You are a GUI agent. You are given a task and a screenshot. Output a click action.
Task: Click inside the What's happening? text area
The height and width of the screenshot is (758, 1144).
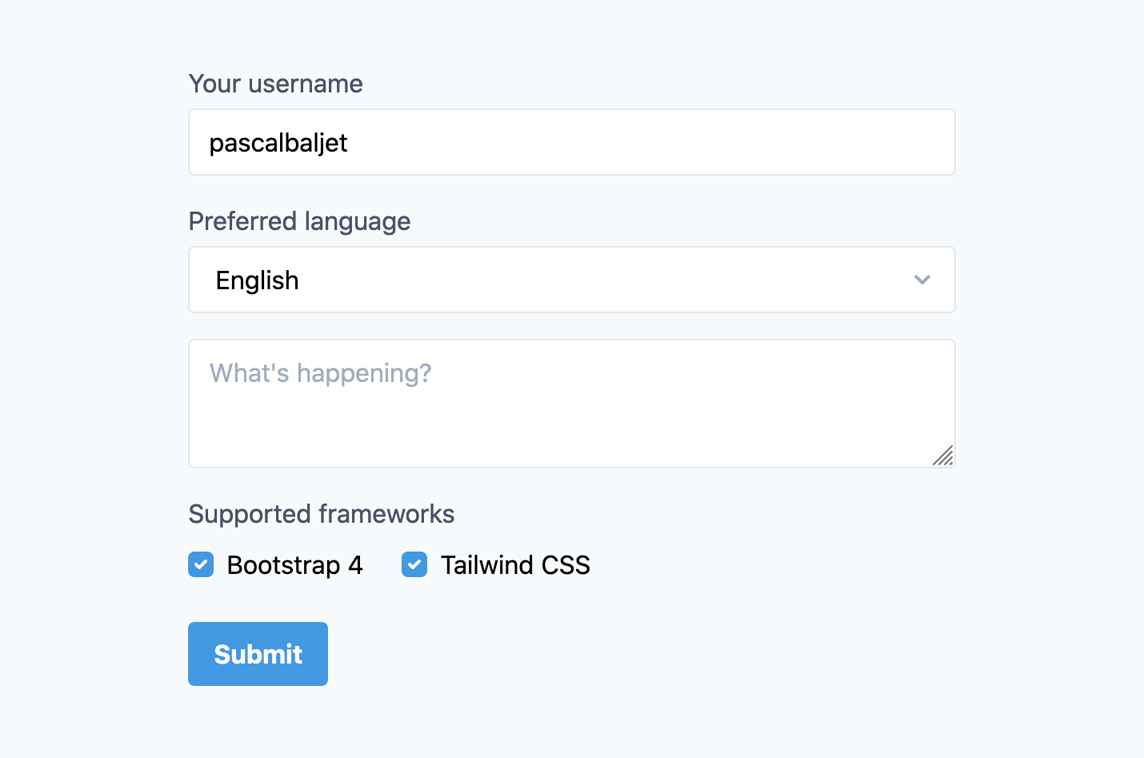(571, 403)
